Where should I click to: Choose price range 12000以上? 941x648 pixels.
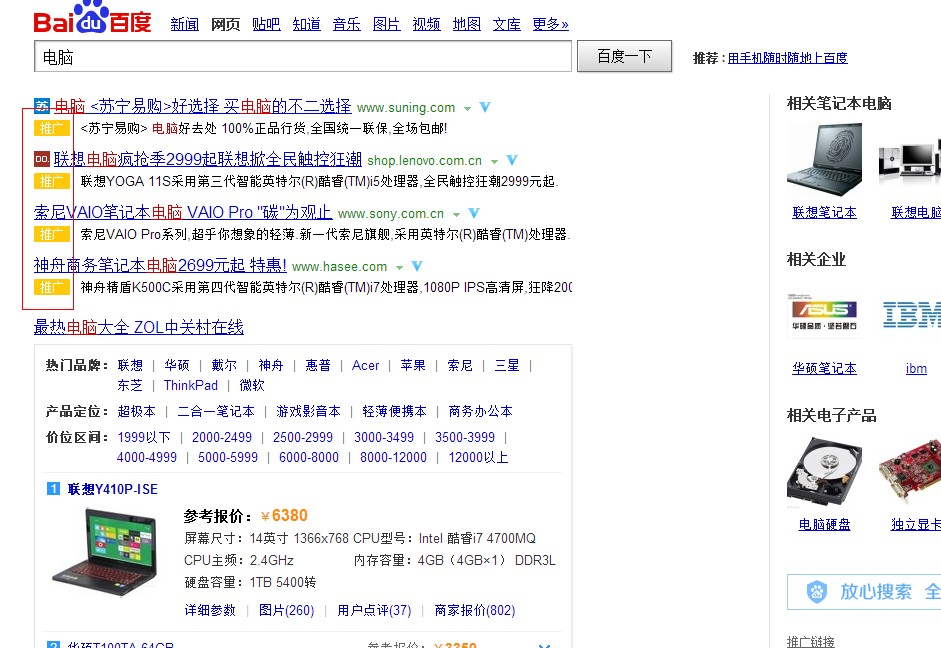(478, 457)
